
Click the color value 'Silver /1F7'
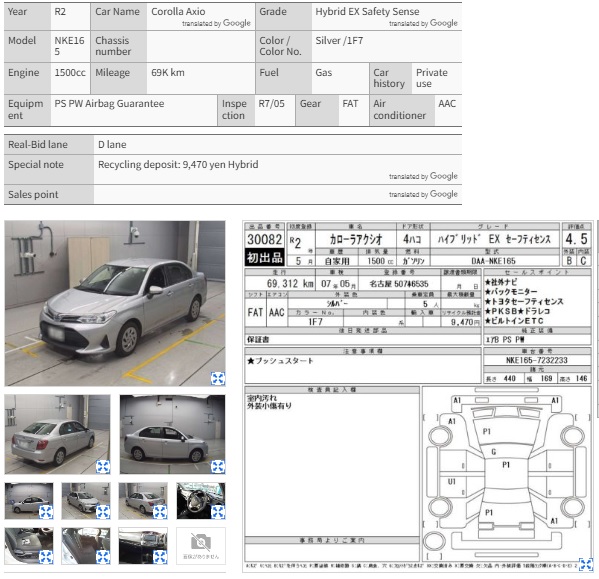(339, 40)
